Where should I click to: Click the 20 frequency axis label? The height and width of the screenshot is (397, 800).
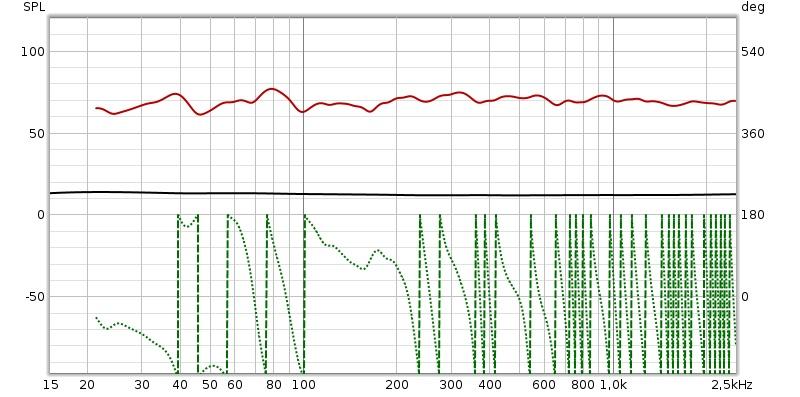pos(87,384)
